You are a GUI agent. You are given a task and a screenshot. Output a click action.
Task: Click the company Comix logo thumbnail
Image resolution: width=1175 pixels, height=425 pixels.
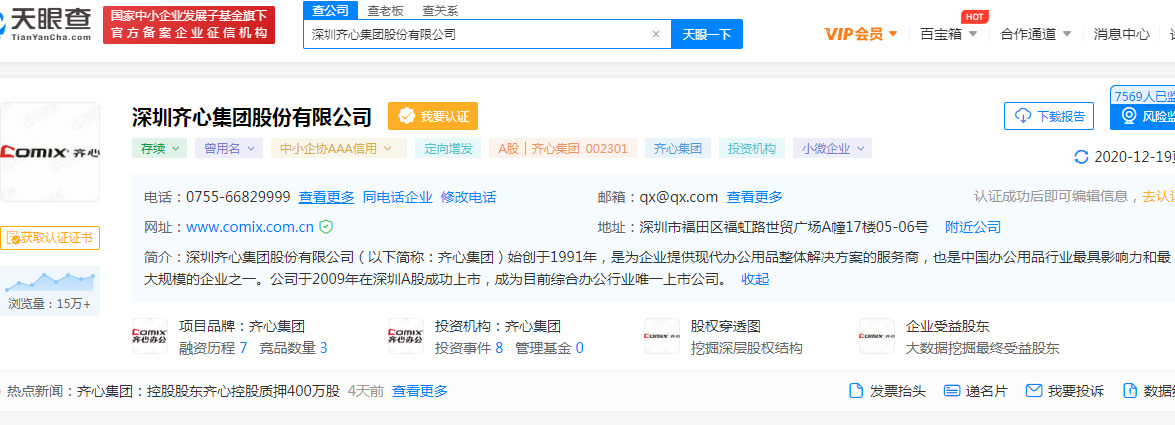click(49, 152)
